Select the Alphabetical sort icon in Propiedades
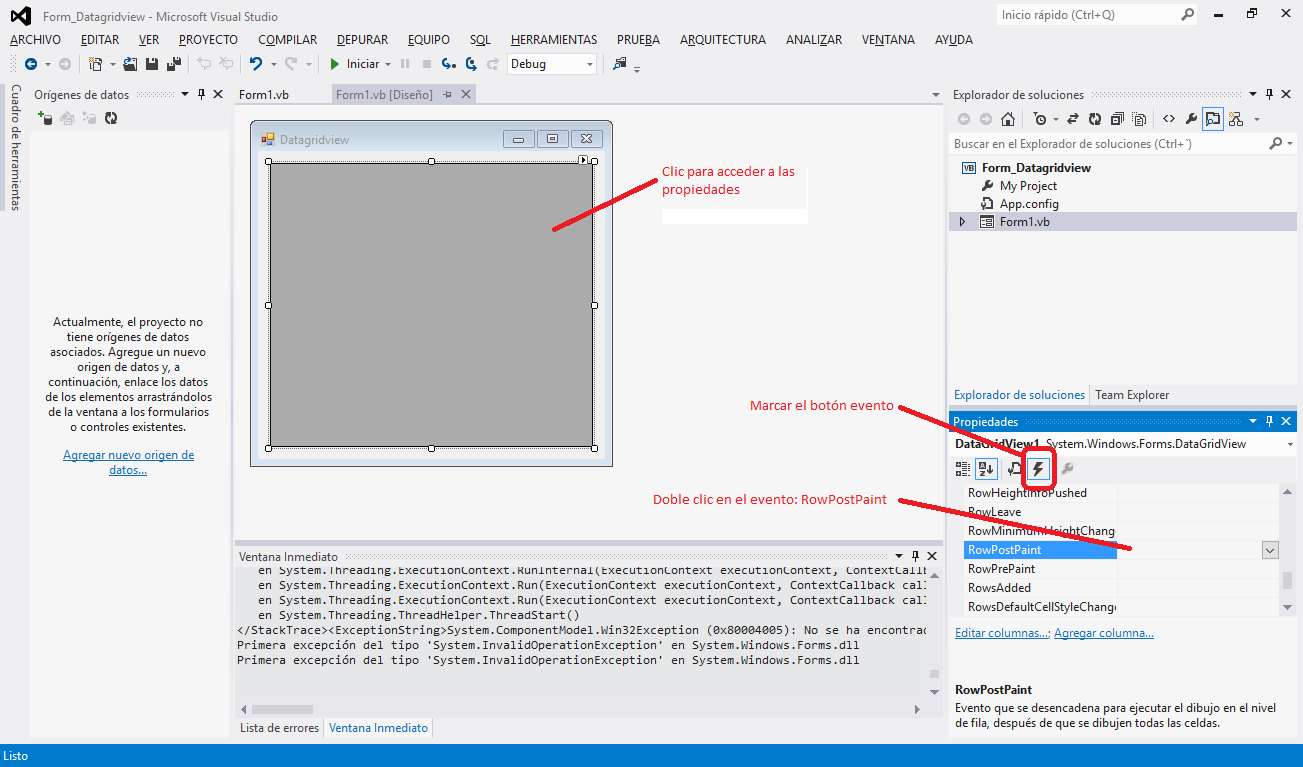1303x767 pixels. pos(986,468)
